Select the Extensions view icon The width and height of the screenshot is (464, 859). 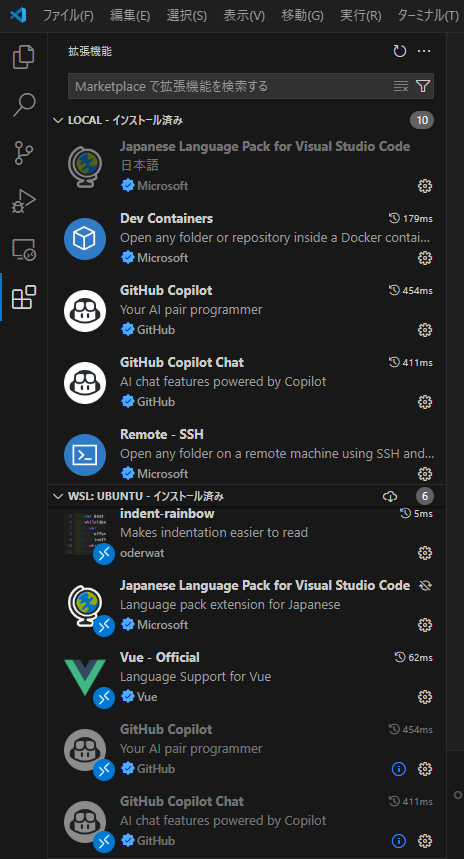[24, 297]
